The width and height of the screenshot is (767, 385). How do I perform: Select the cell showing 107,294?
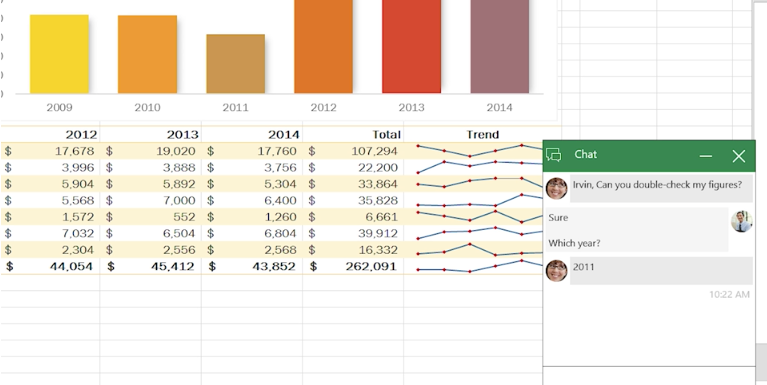[353, 151]
